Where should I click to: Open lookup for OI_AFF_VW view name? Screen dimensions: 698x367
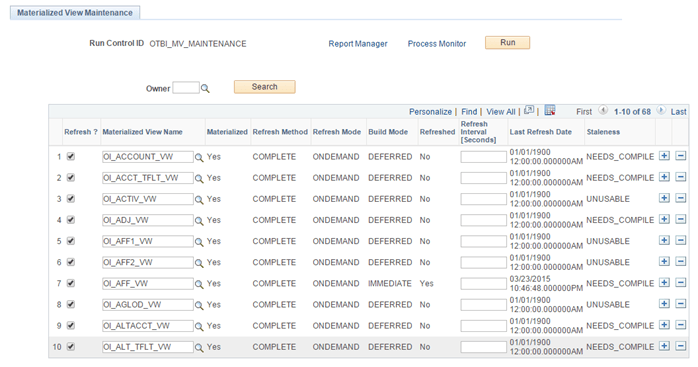199,284
